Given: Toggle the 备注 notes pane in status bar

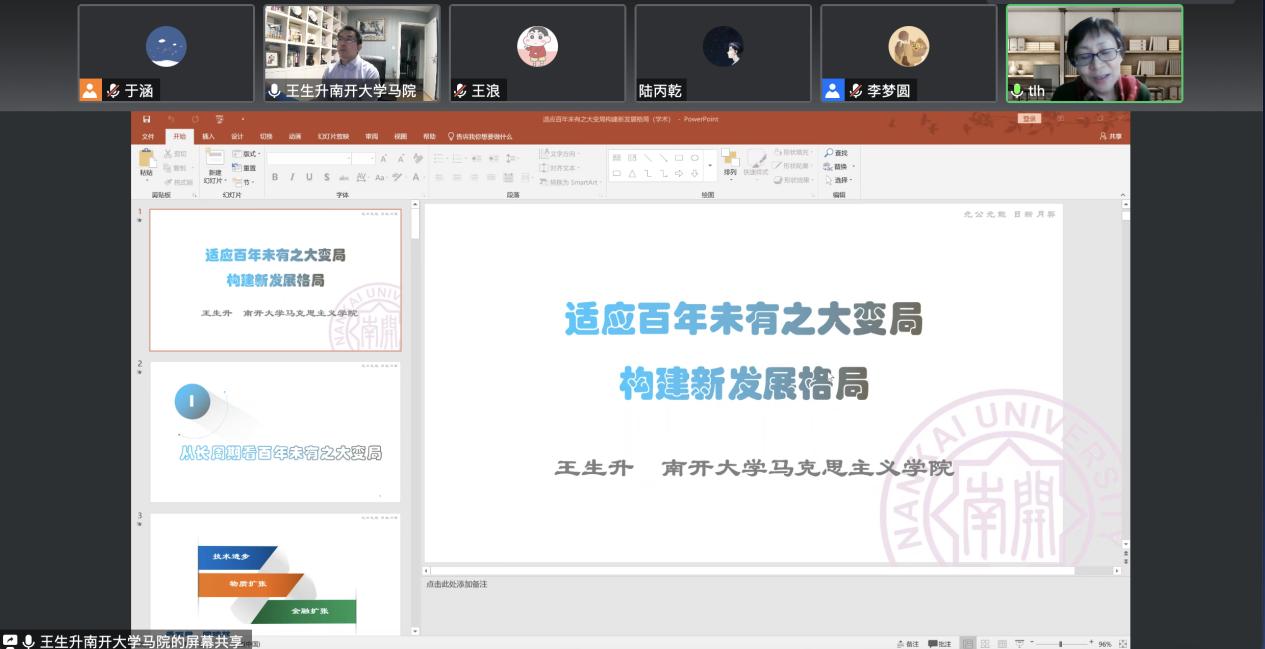Looking at the screenshot, I should [906, 644].
